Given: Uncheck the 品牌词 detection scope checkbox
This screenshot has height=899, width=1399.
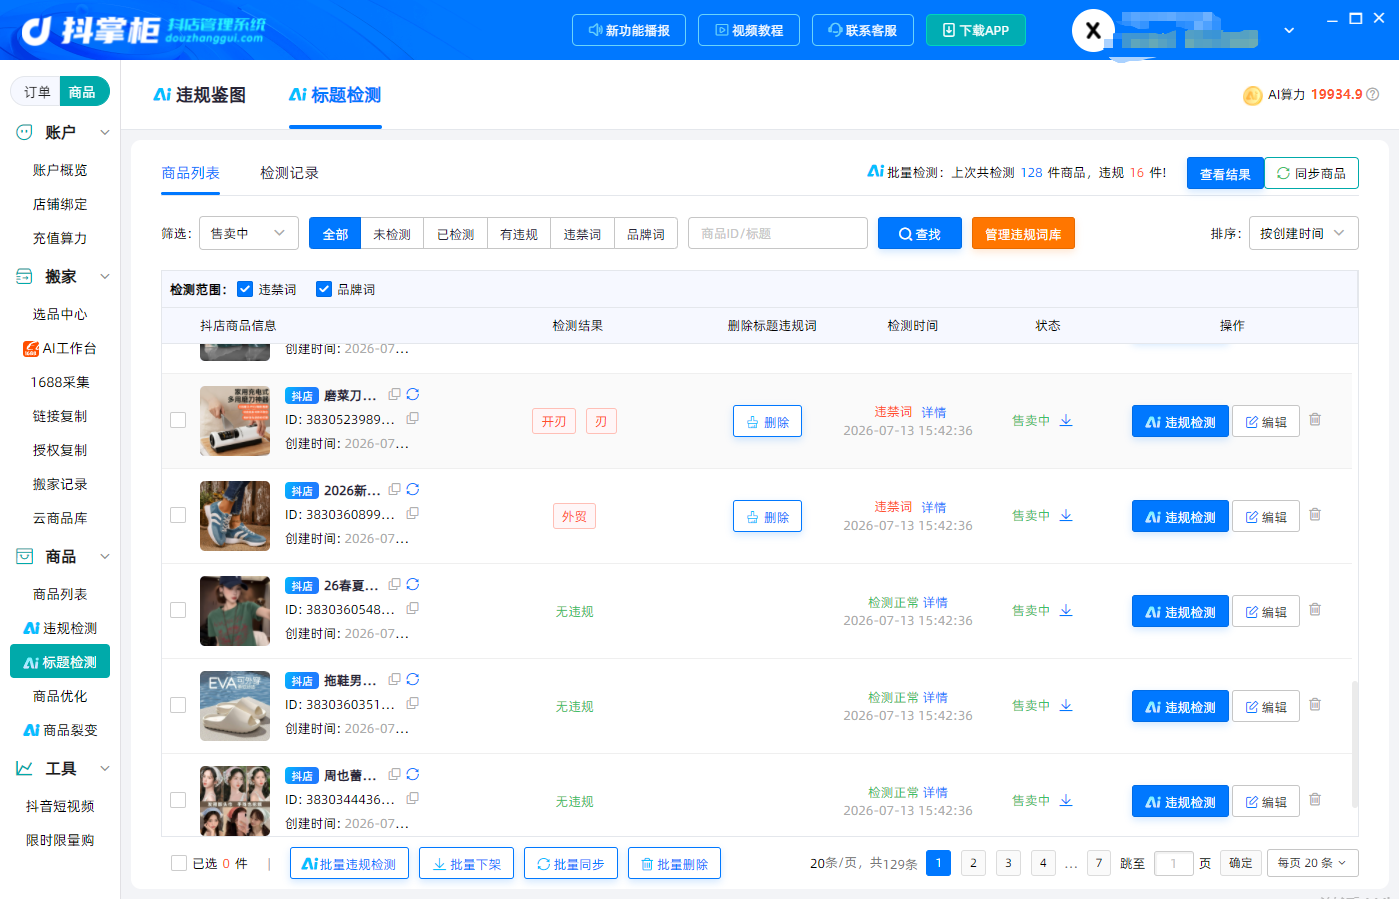Looking at the screenshot, I should click(324, 289).
